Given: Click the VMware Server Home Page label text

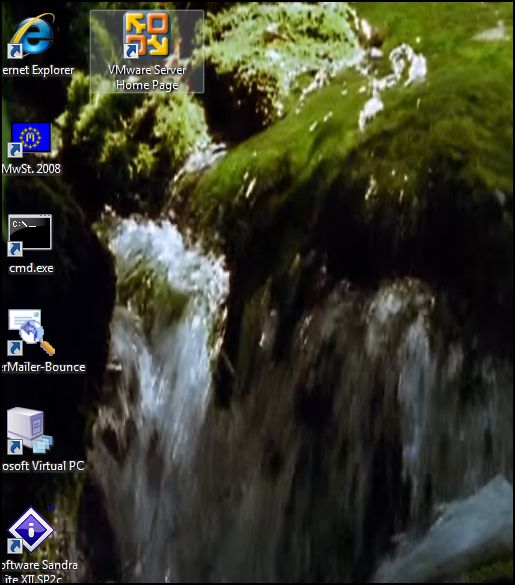Looking at the screenshot, I should pyautogui.click(x=147, y=78).
